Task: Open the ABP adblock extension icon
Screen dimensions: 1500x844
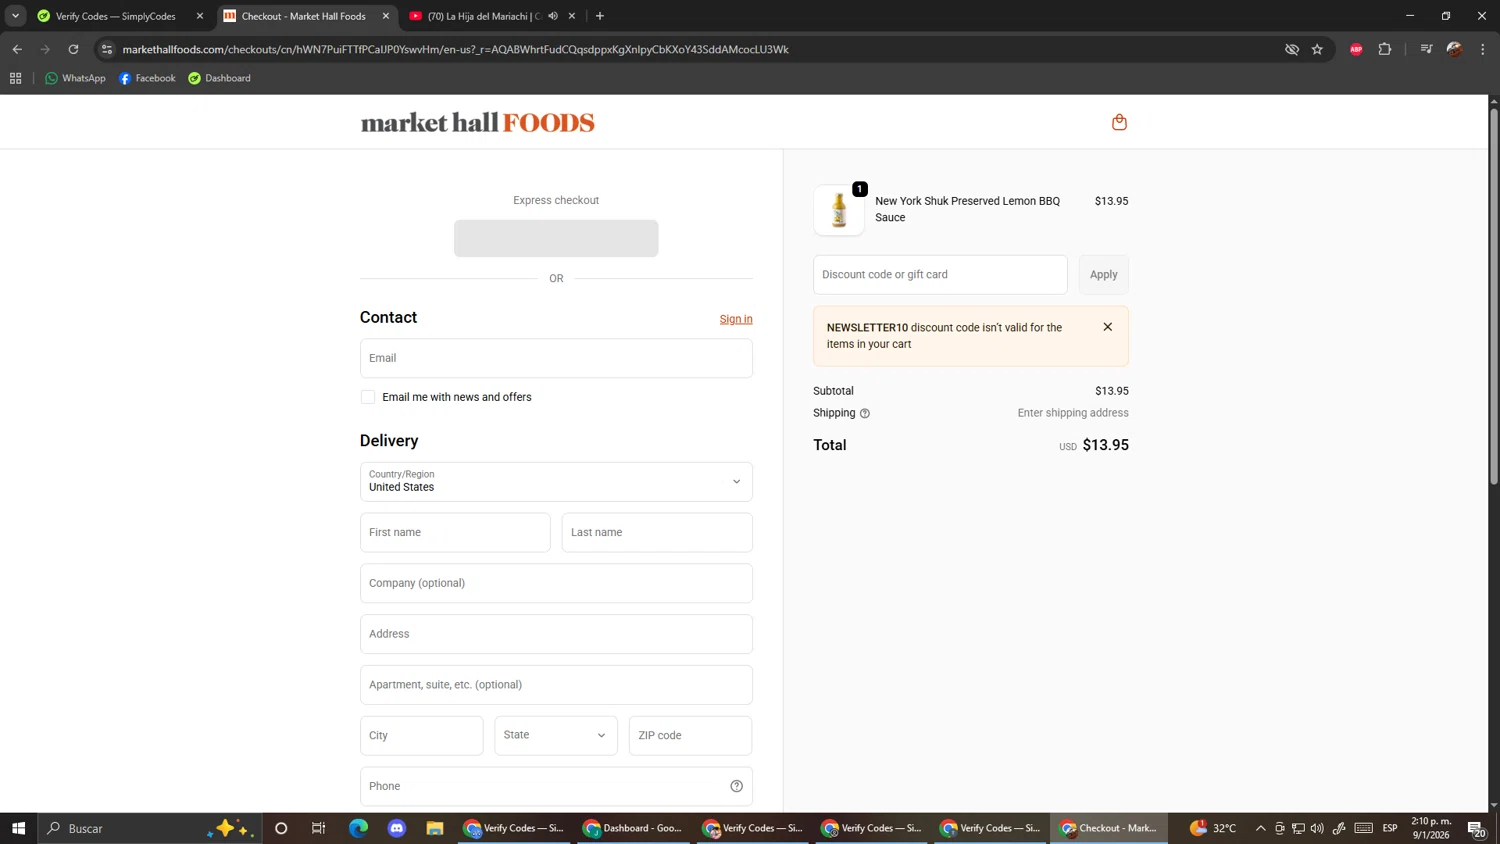Action: [1356, 49]
